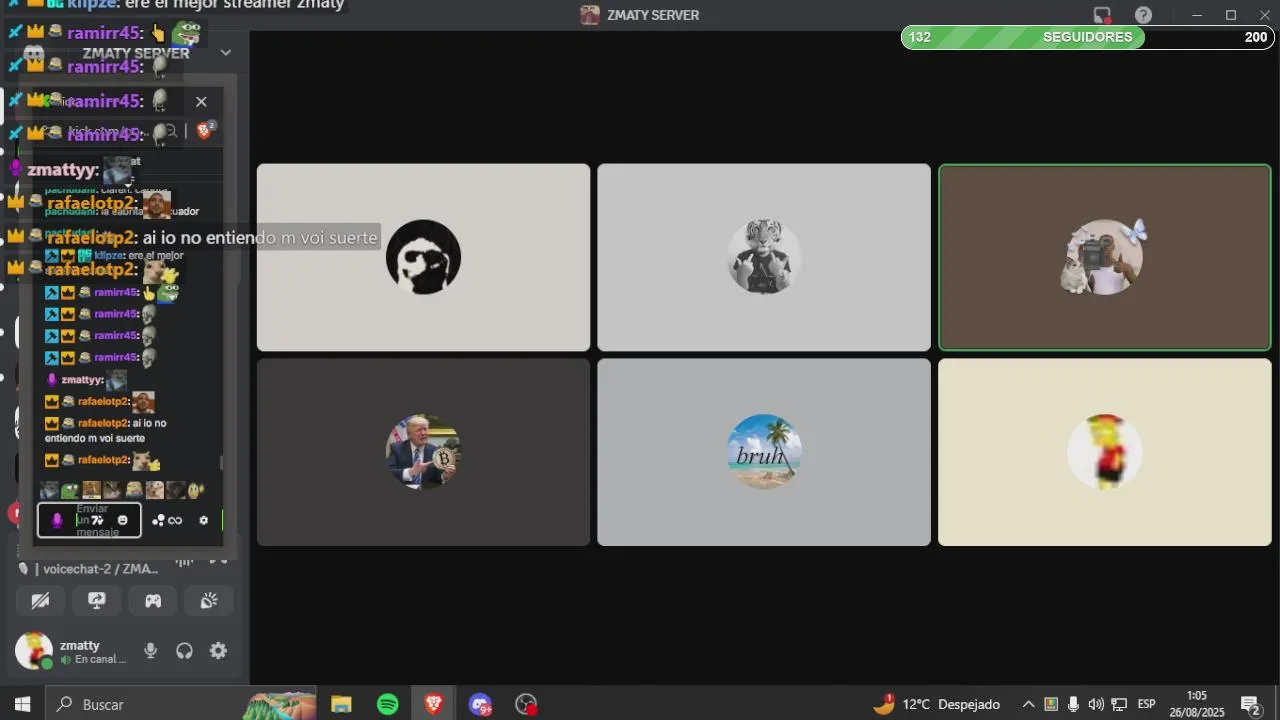1280x720 pixels.
Task: Mute microphone next to zmatty
Action: point(150,651)
